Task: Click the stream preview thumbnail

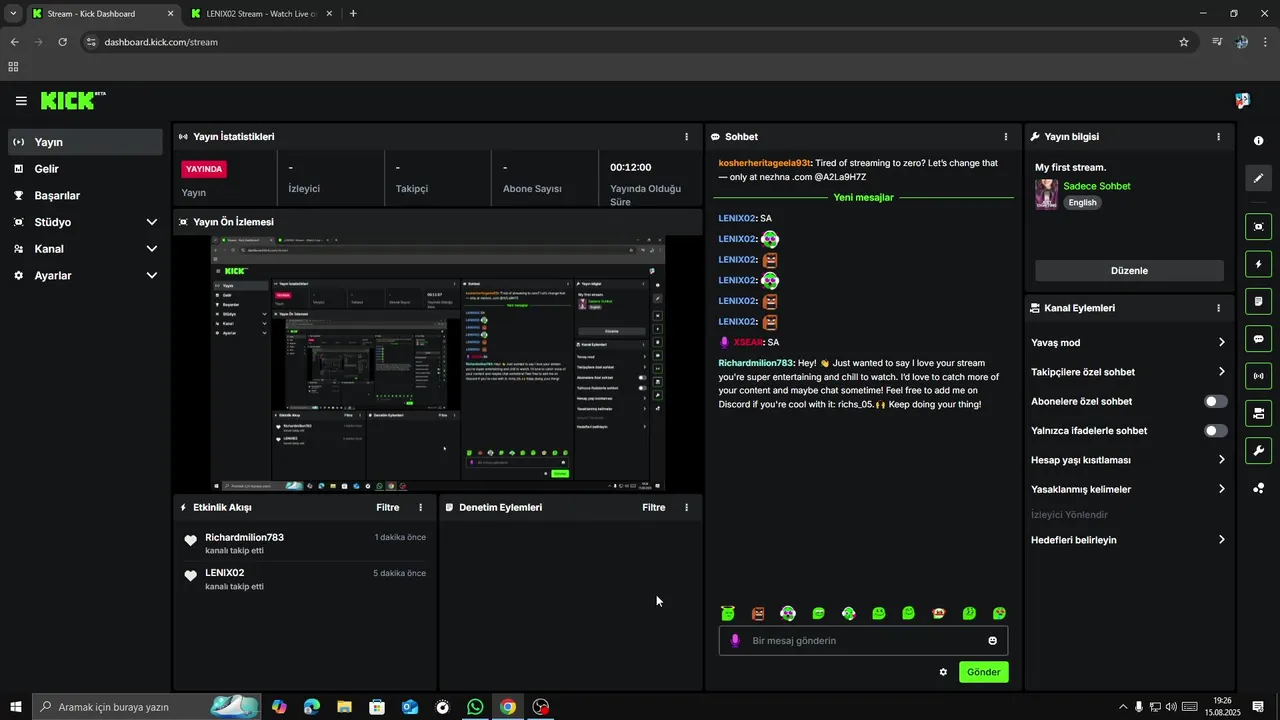Action: coord(438,364)
